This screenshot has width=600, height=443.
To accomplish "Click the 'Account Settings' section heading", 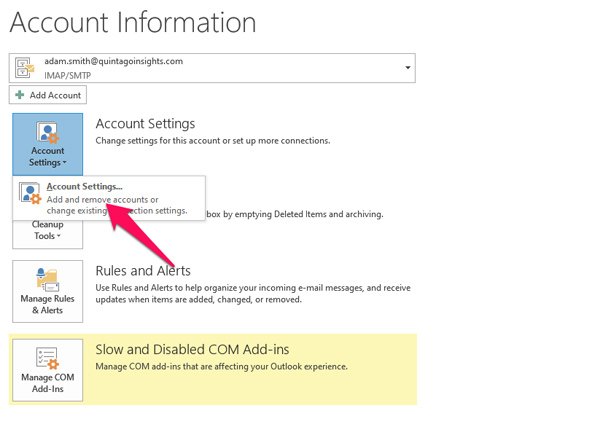I will (145, 124).
